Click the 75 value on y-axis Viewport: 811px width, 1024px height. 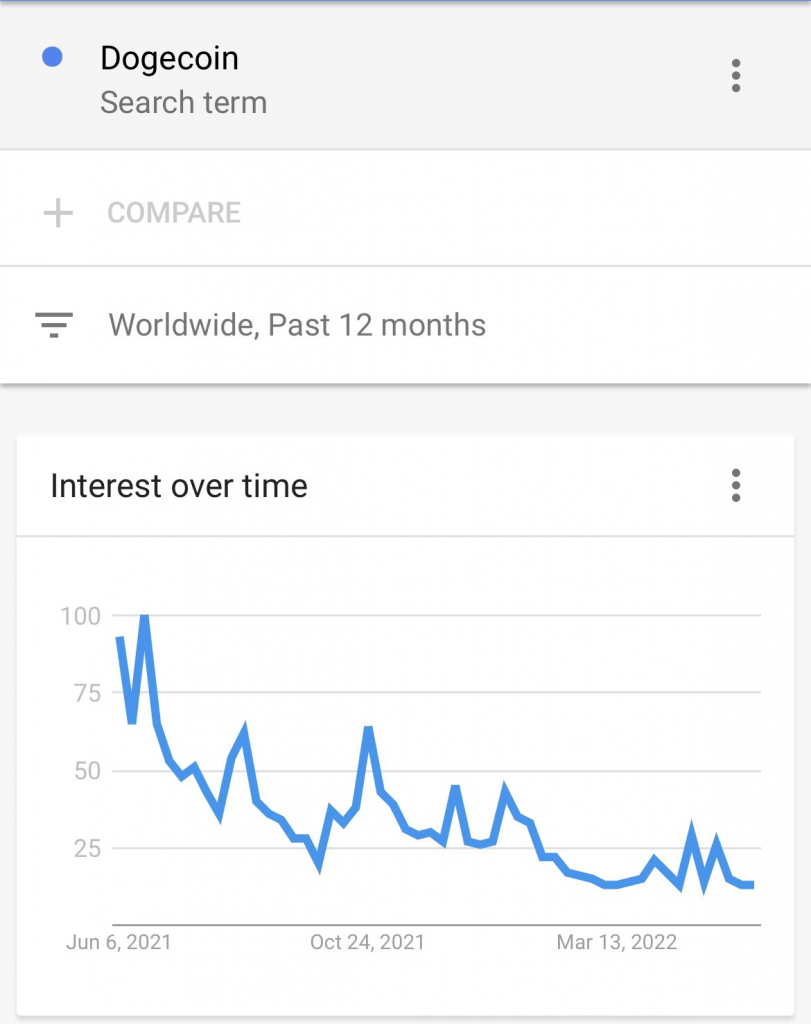click(87, 693)
